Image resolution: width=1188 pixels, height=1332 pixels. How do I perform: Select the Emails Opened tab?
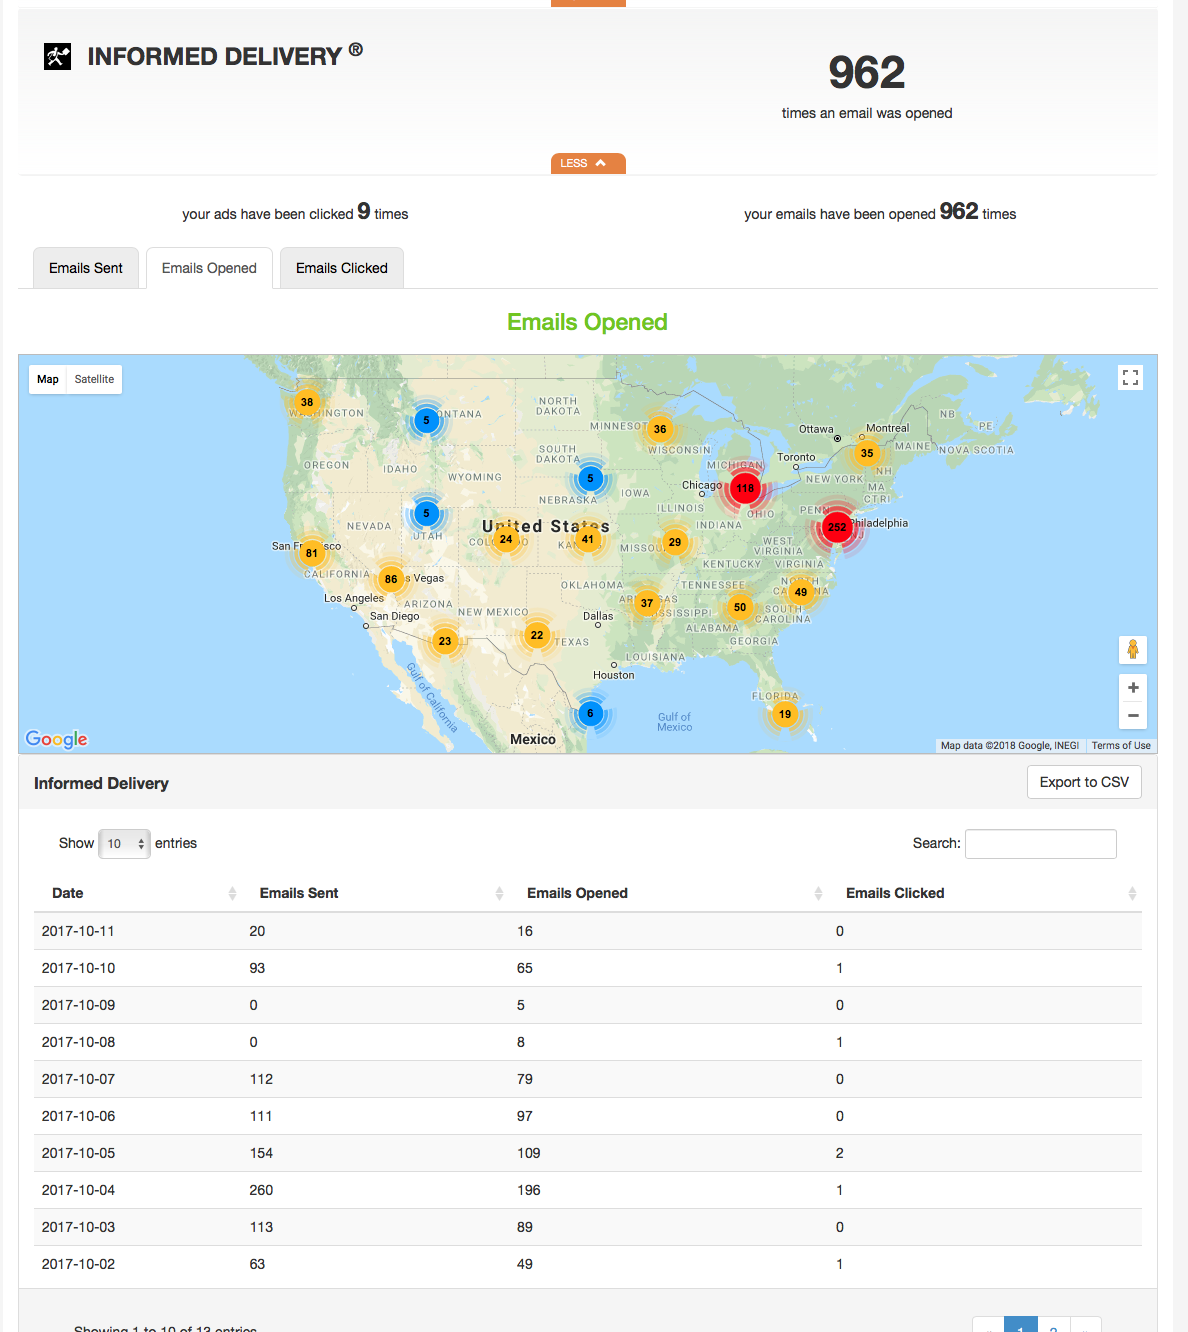pos(209,268)
